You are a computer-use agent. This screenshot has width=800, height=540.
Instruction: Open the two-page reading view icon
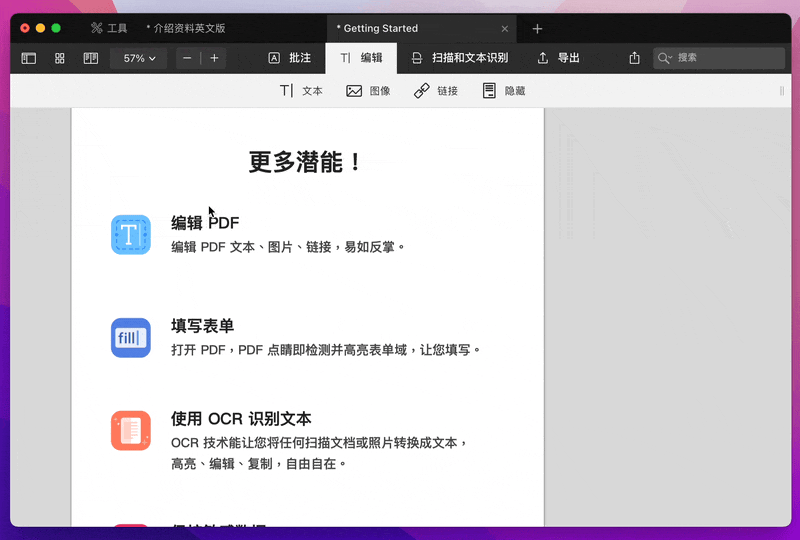tap(91, 59)
